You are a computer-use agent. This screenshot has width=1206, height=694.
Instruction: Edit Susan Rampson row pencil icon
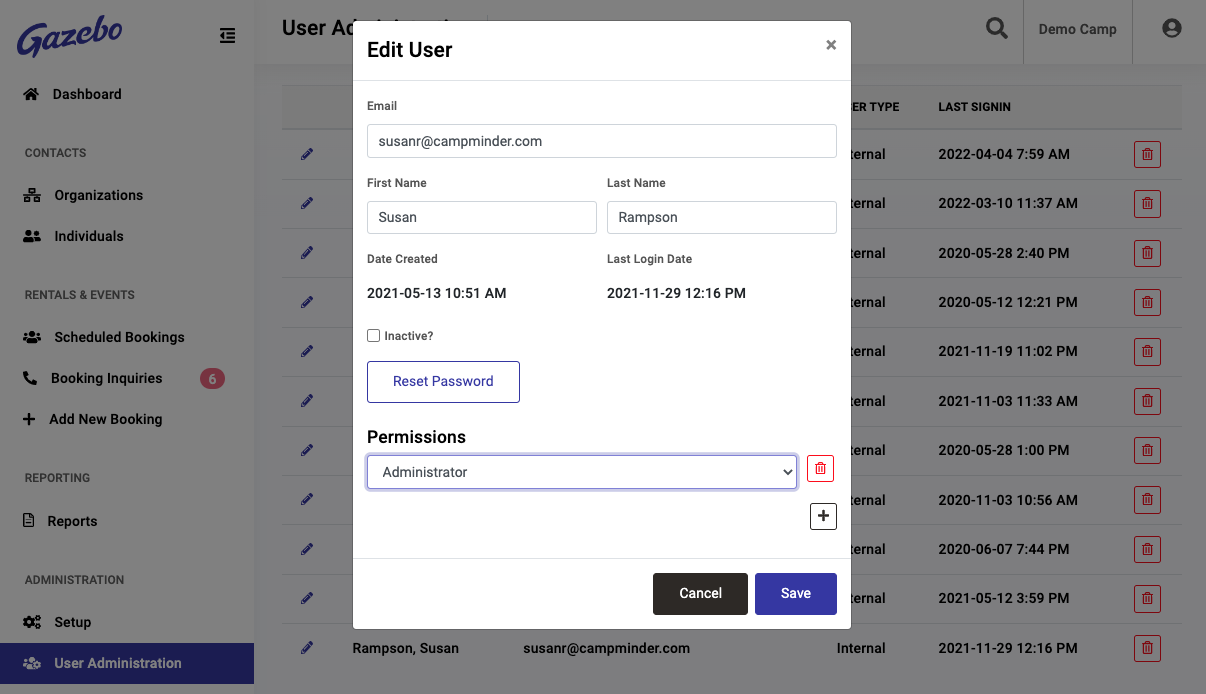point(307,648)
